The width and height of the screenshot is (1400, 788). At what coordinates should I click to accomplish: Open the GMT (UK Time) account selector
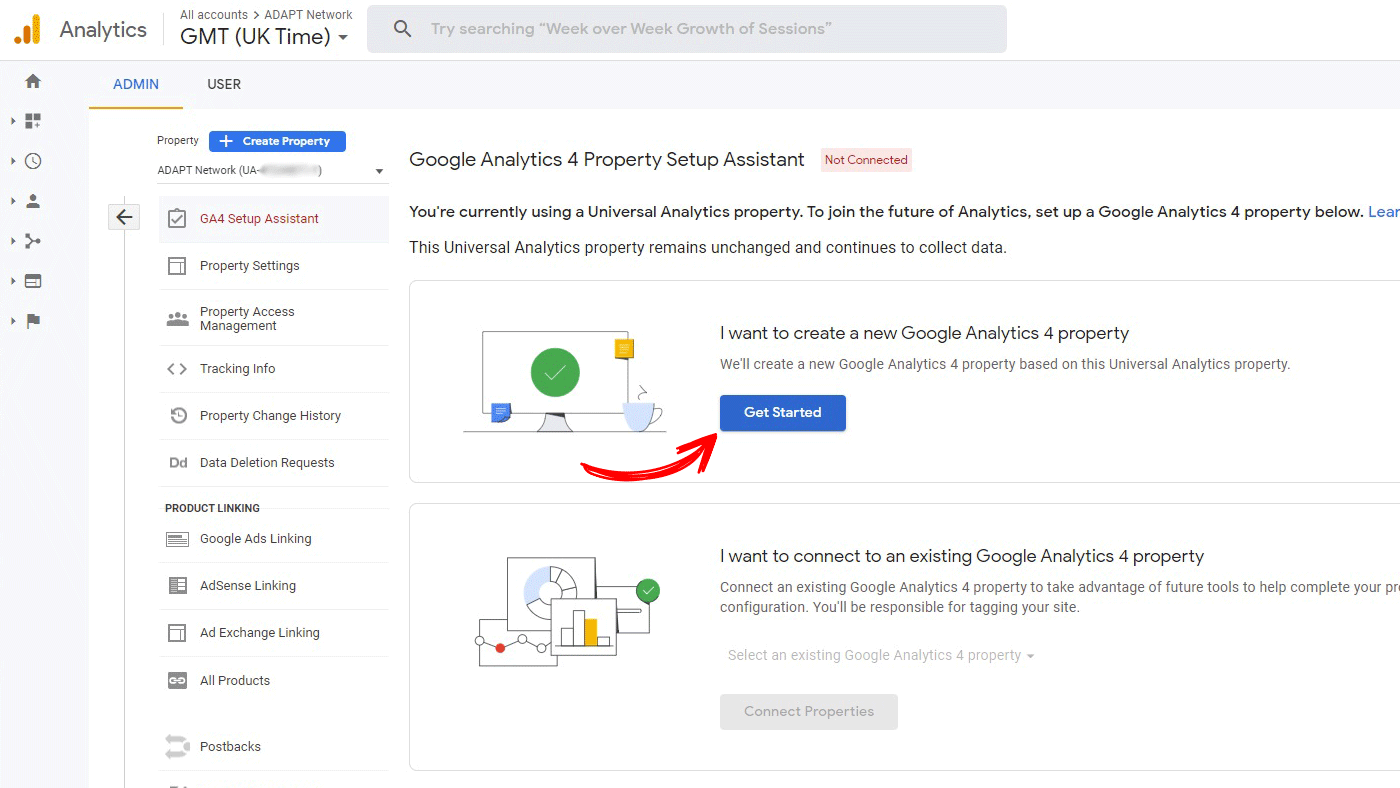tap(265, 37)
